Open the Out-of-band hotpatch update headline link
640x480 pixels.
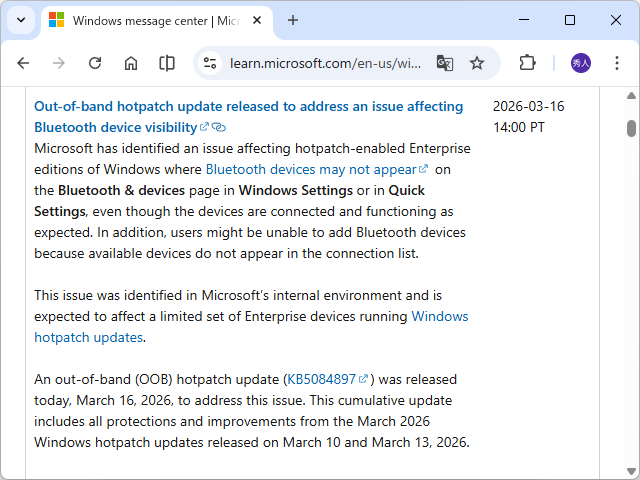248,106
